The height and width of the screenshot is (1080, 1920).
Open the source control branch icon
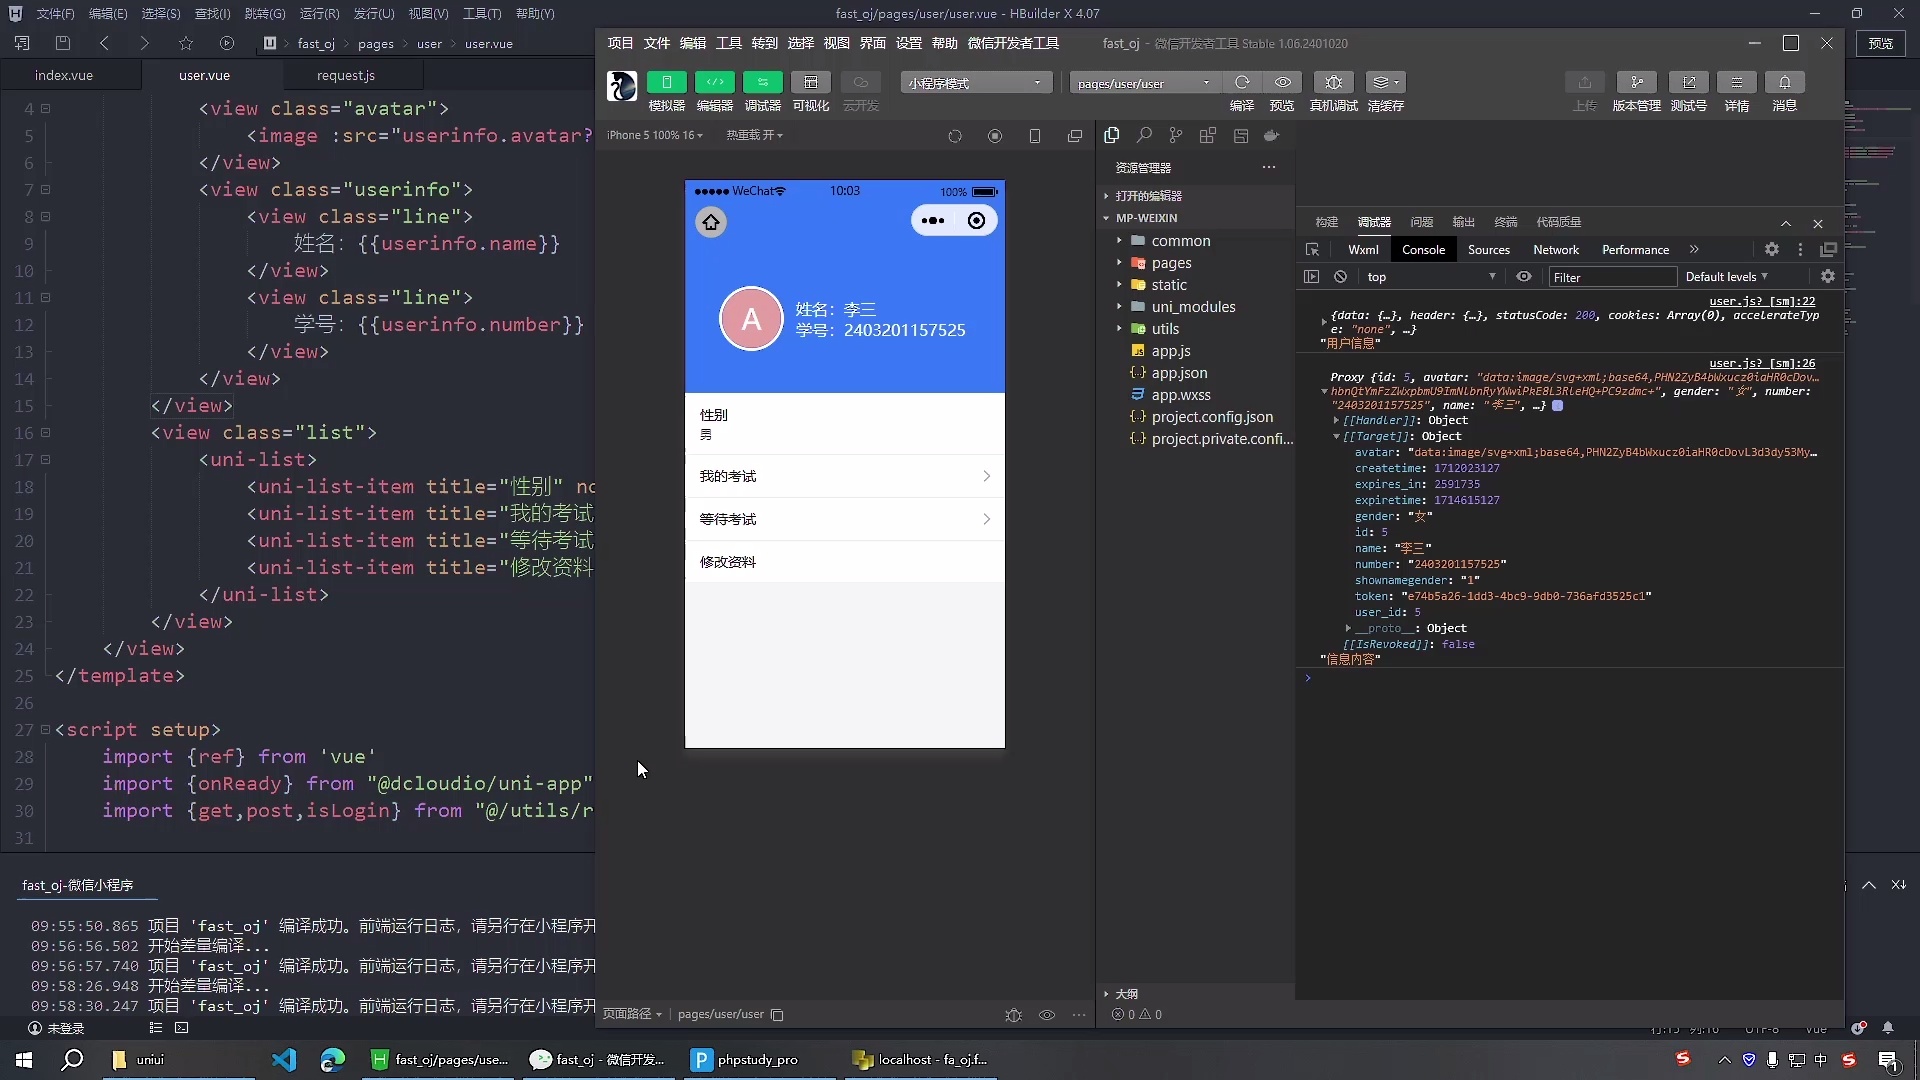[x=1176, y=135]
